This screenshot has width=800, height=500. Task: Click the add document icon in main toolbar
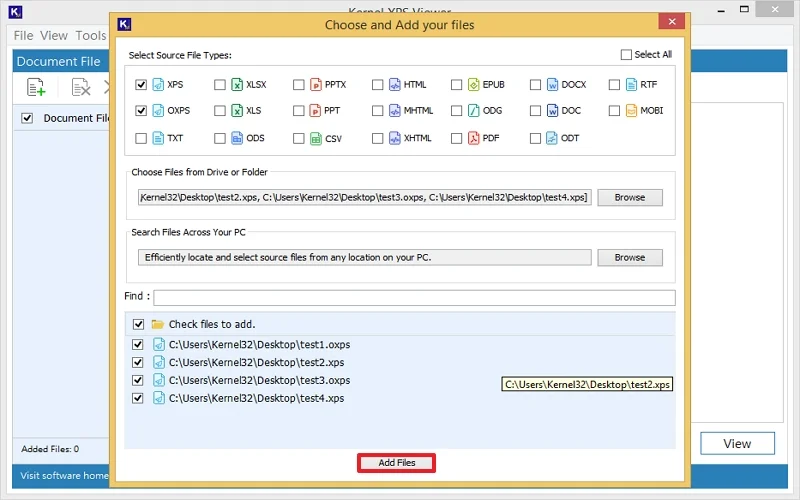[x=36, y=87]
